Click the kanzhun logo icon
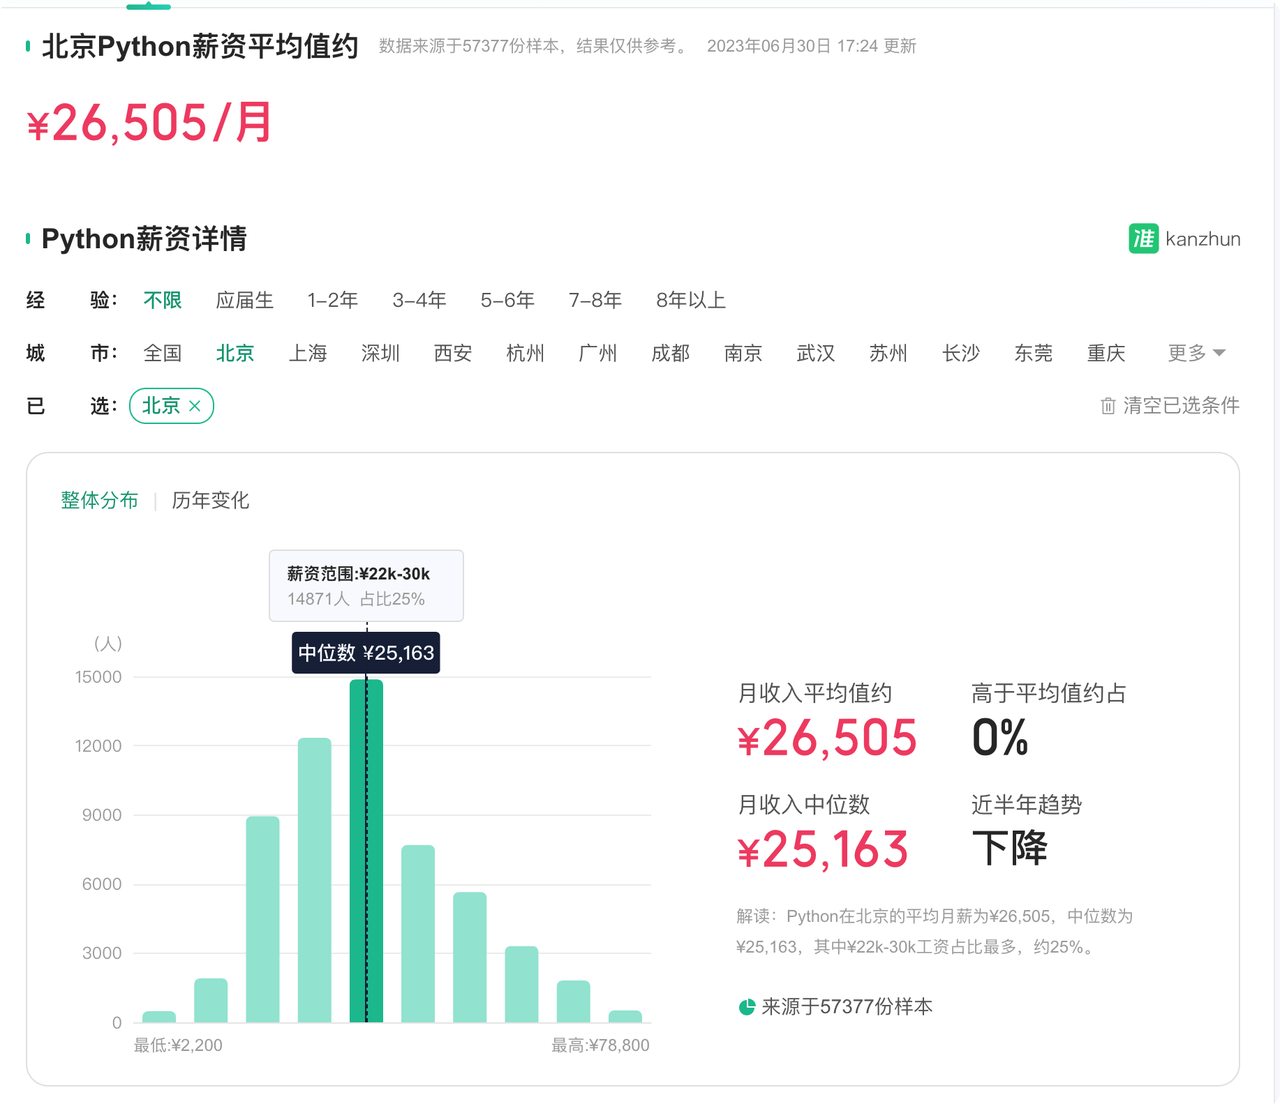 point(1143,238)
